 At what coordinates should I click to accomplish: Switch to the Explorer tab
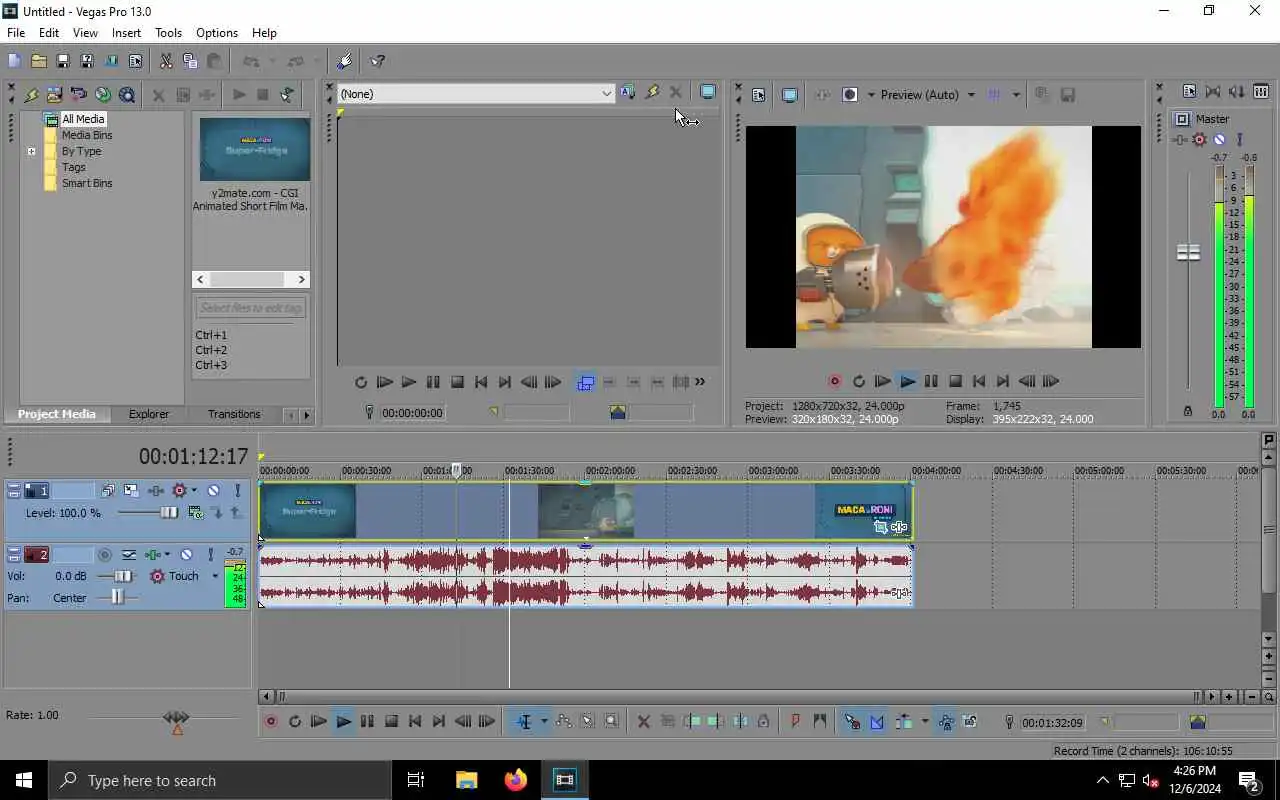149,414
